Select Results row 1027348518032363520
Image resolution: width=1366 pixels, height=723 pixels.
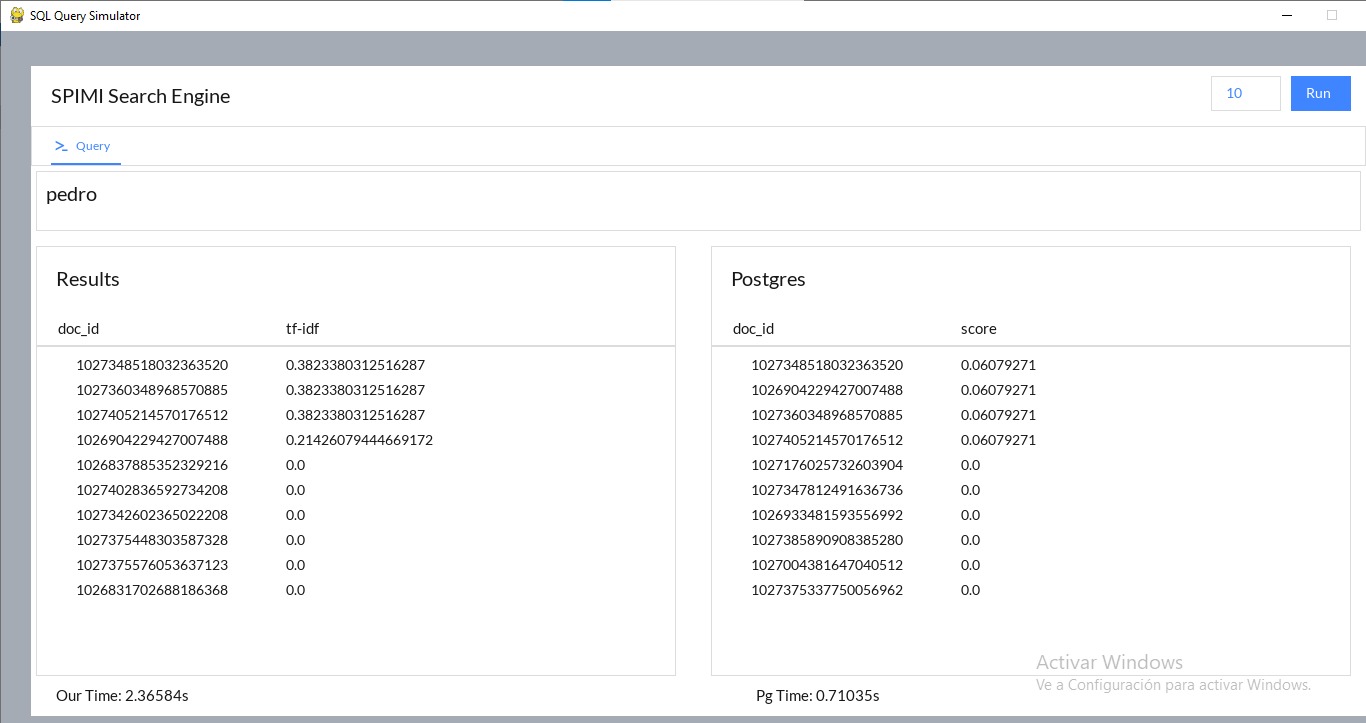tap(356, 365)
